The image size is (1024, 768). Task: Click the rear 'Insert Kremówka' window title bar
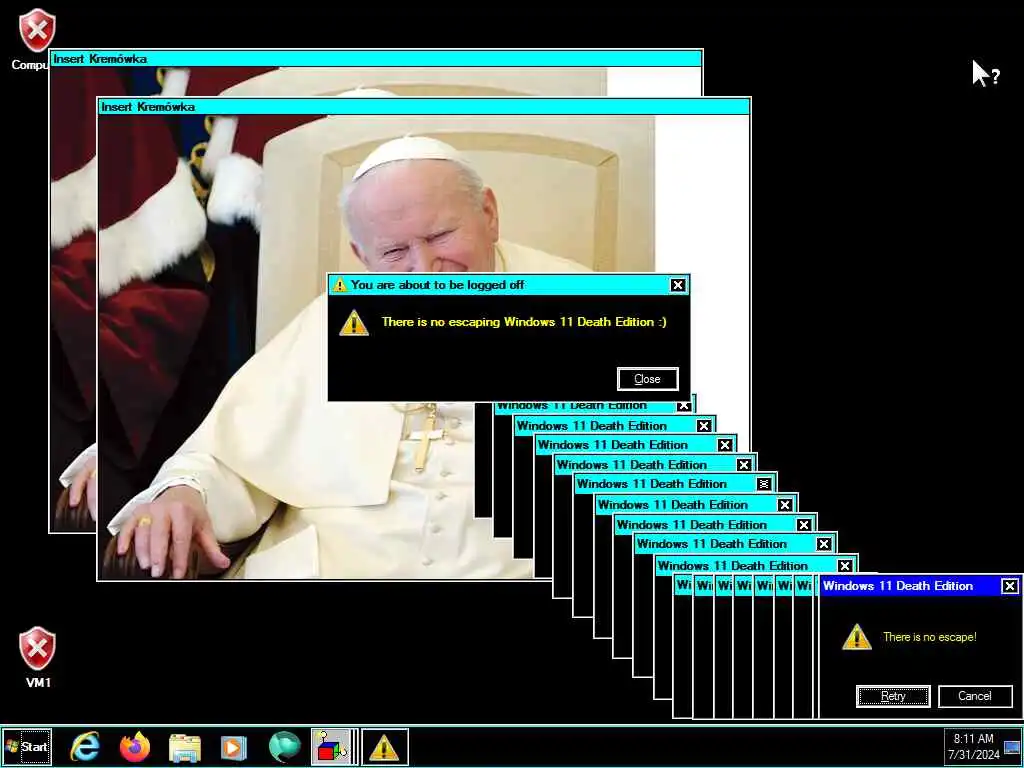(x=376, y=59)
